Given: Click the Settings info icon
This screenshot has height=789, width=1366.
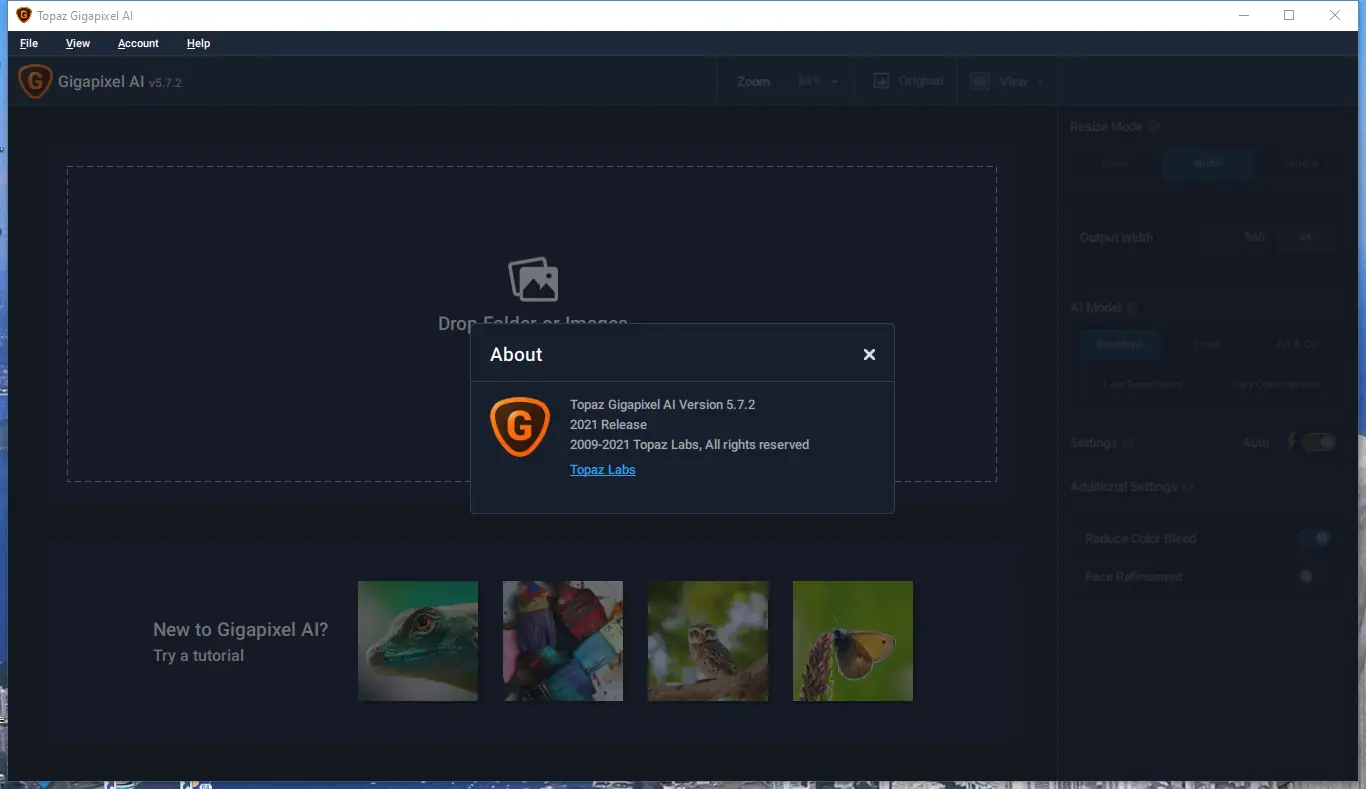Looking at the screenshot, I should click(1128, 443).
